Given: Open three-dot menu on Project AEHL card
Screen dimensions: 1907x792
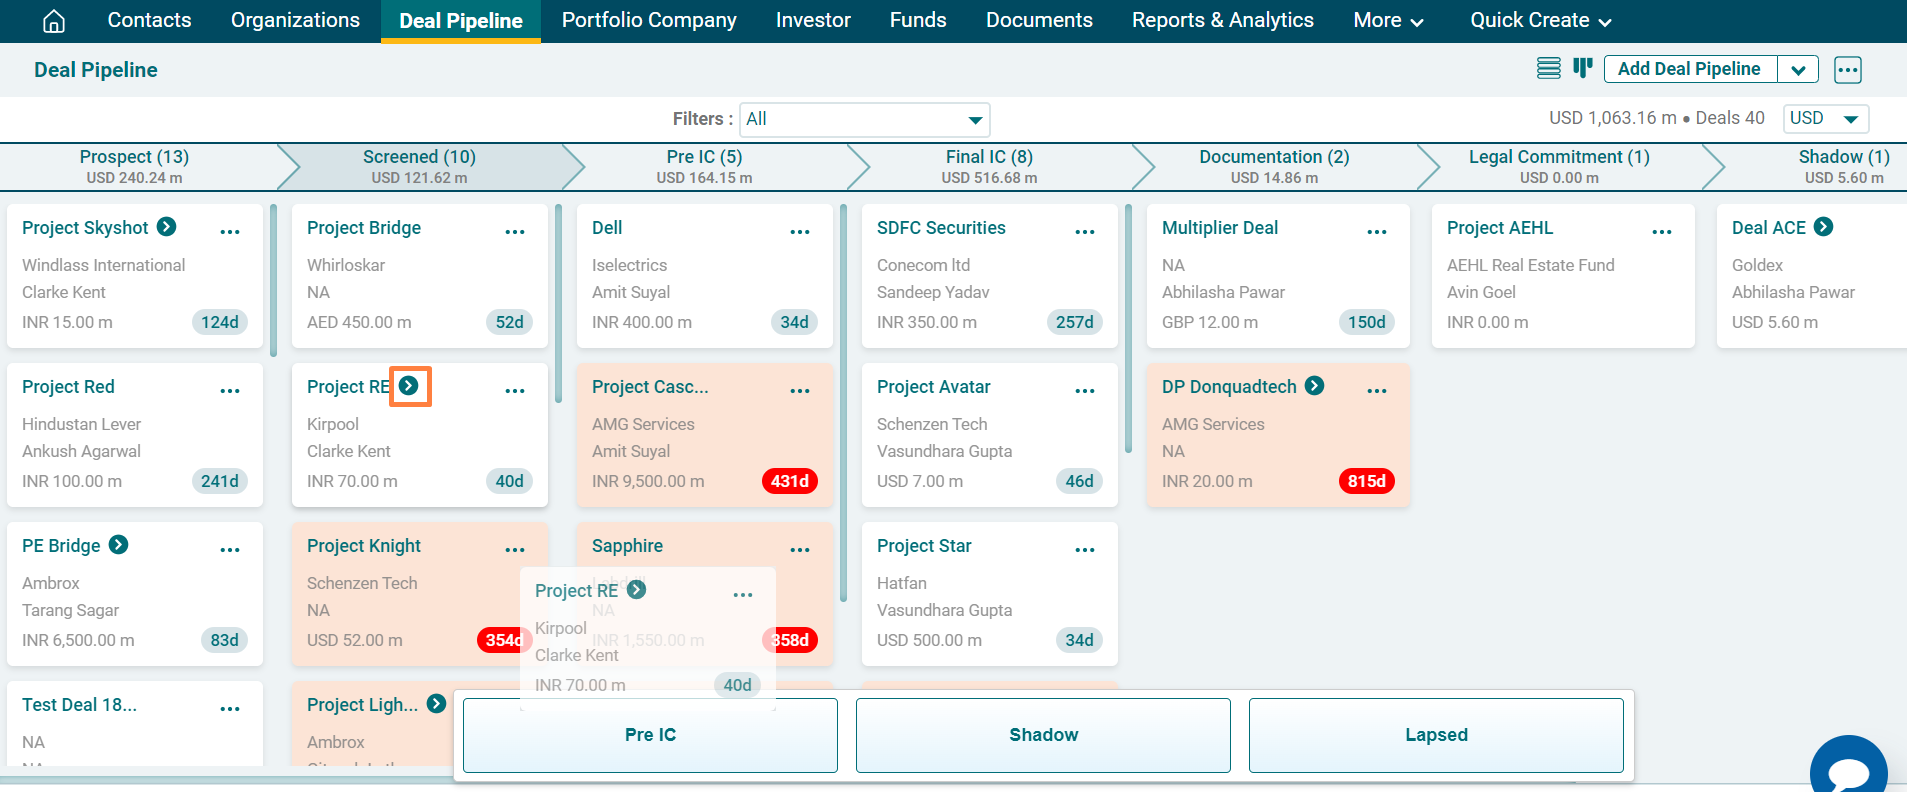Looking at the screenshot, I should (1661, 231).
